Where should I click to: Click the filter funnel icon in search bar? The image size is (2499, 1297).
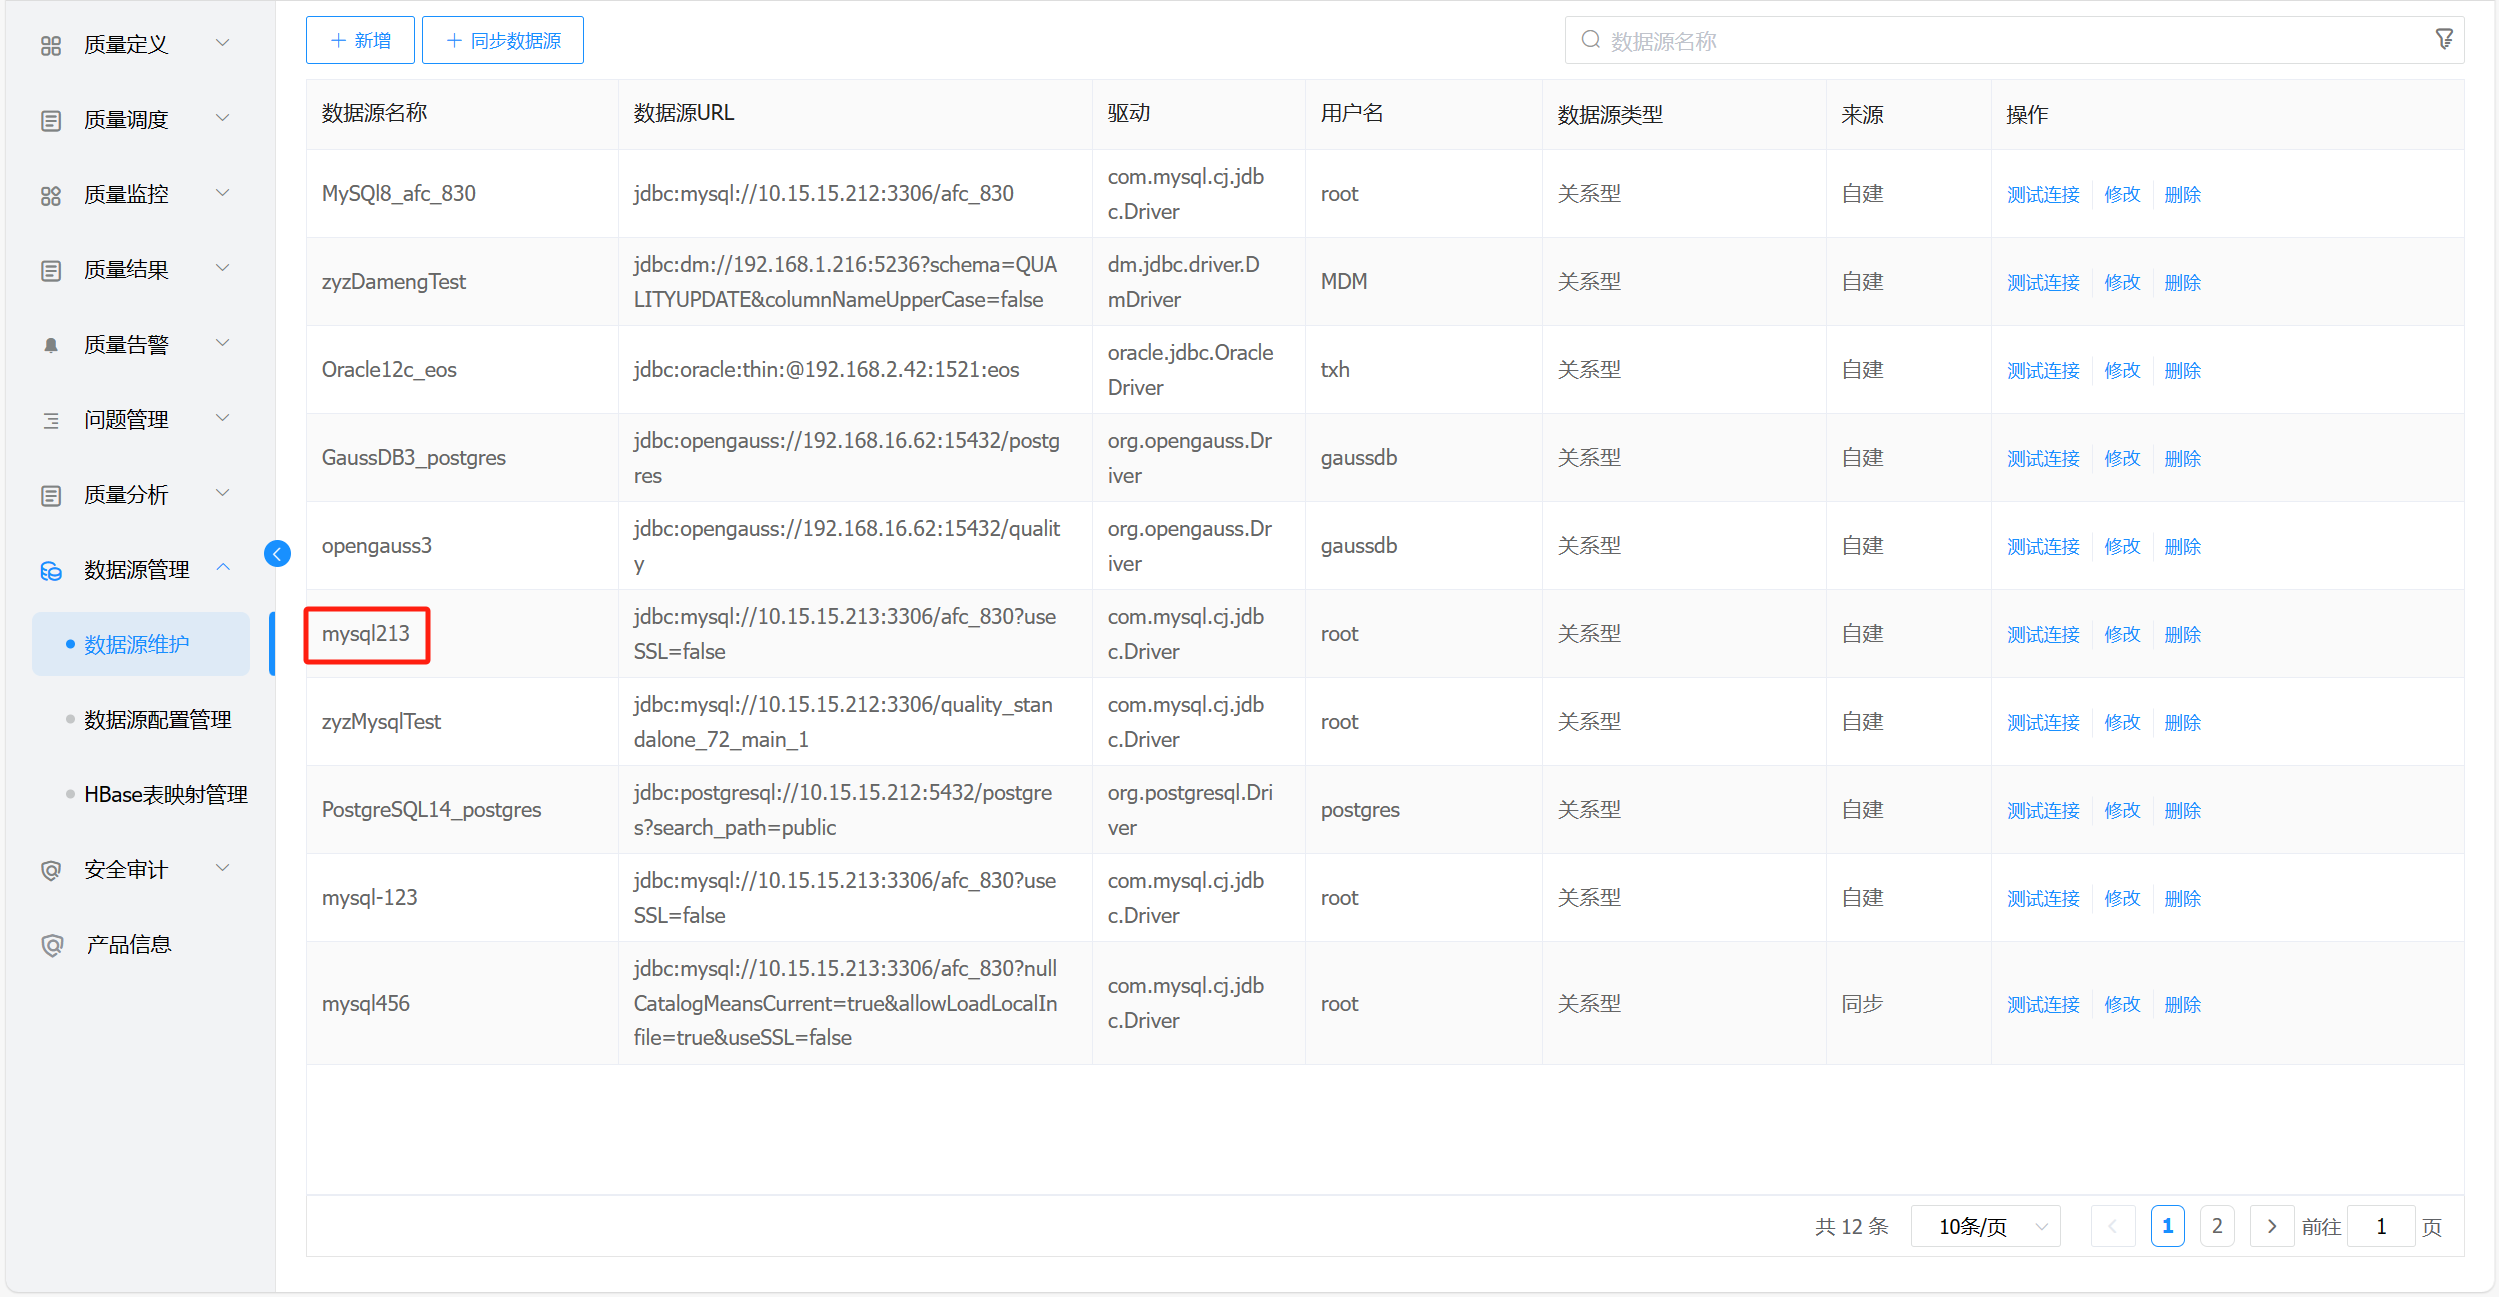(2443, 40)
